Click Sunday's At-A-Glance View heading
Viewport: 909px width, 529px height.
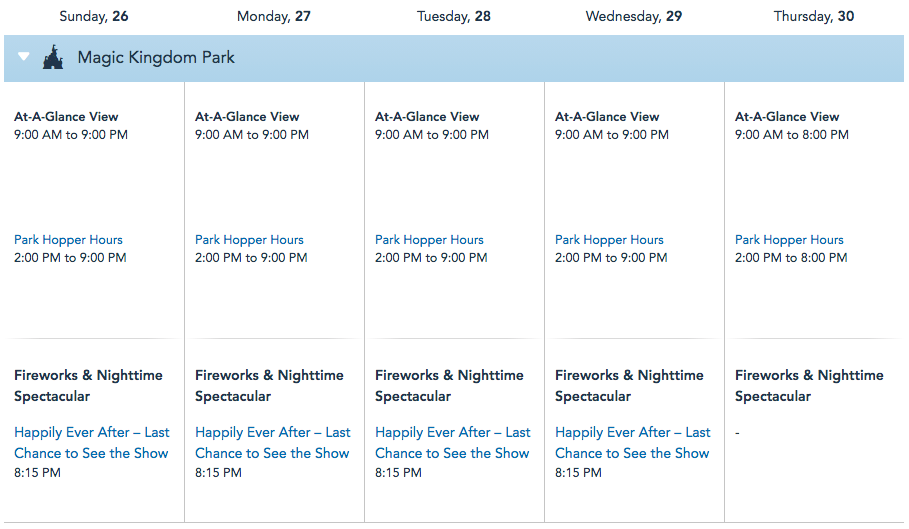click(66, 117)
